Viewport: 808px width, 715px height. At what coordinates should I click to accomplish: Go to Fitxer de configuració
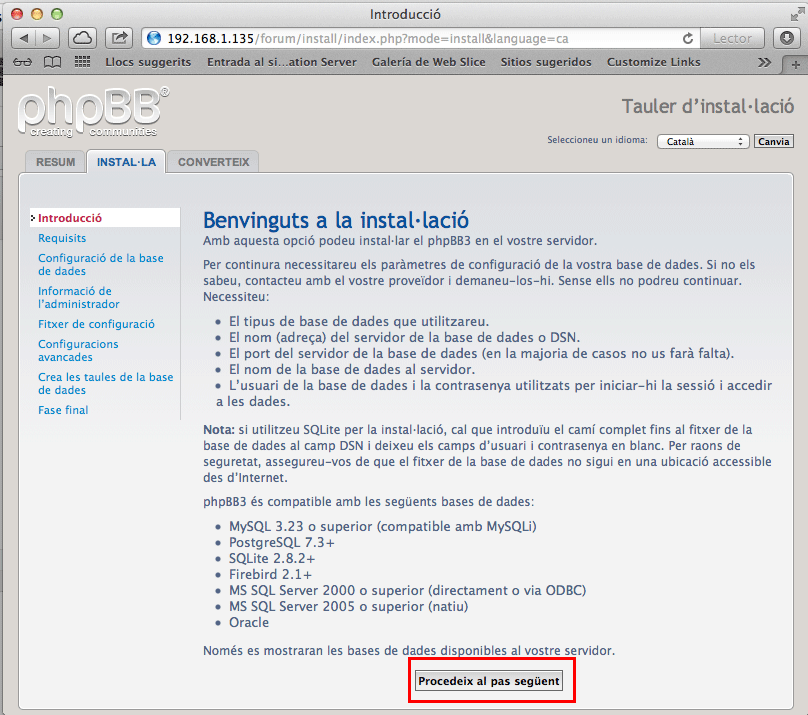click(x=96, y=324)
